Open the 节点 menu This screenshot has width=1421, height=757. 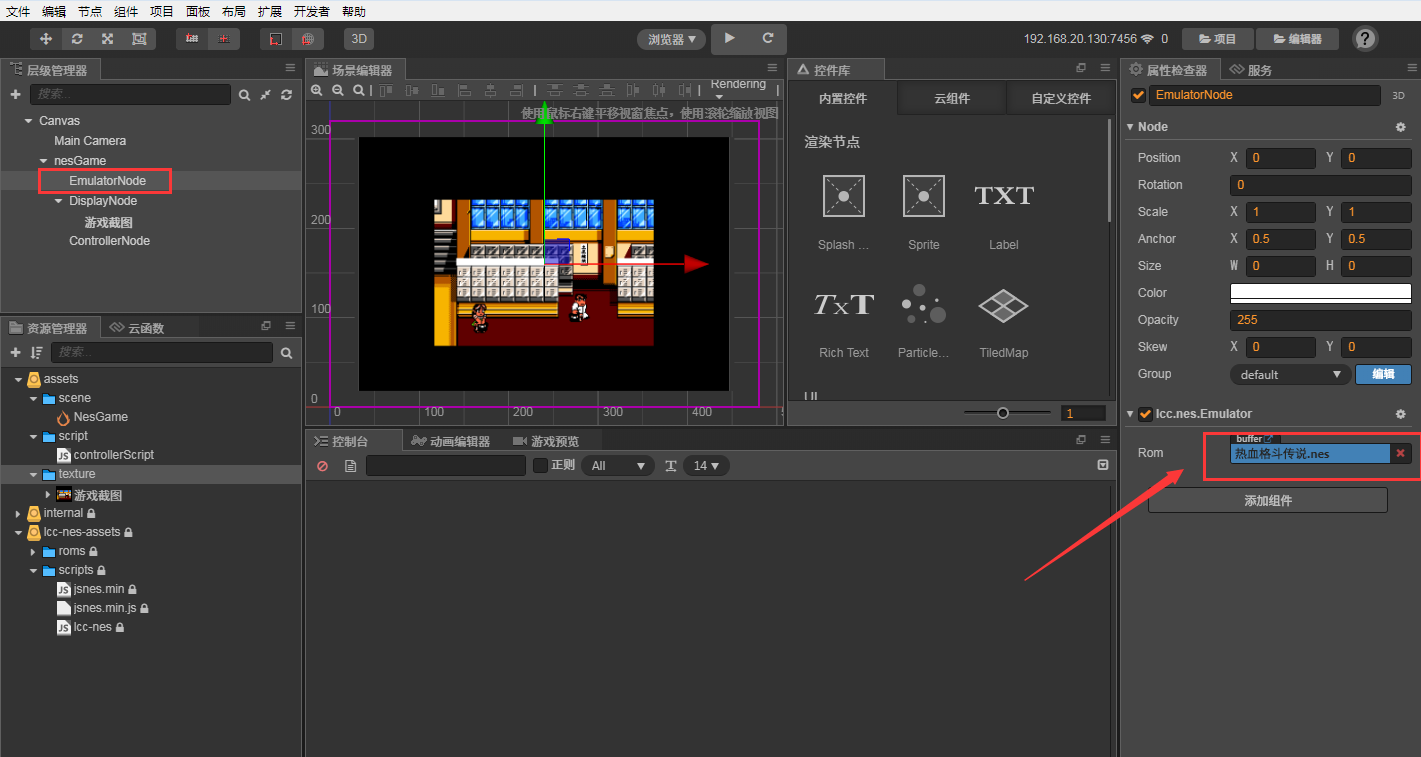[90, 12]
